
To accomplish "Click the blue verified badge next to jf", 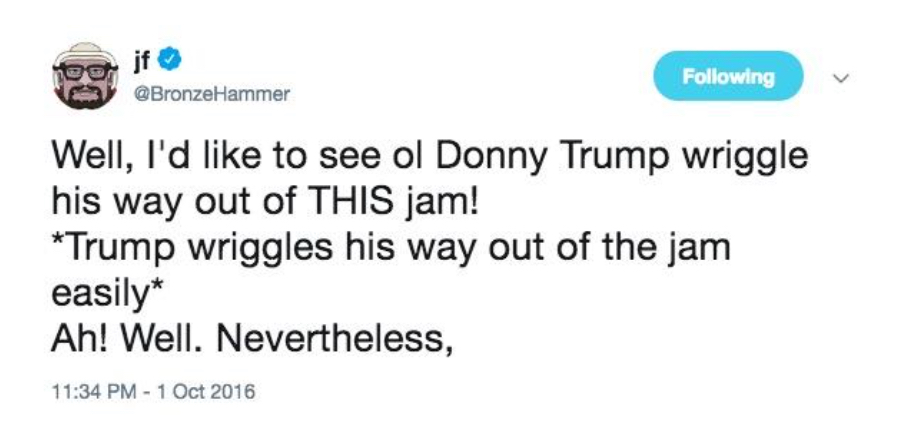I will [x=173, y=62].
